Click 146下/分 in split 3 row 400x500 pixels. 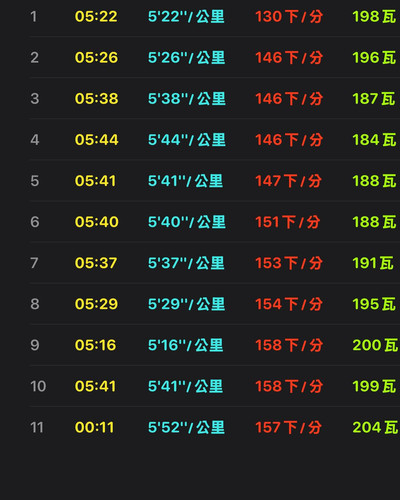coord(289,99)
